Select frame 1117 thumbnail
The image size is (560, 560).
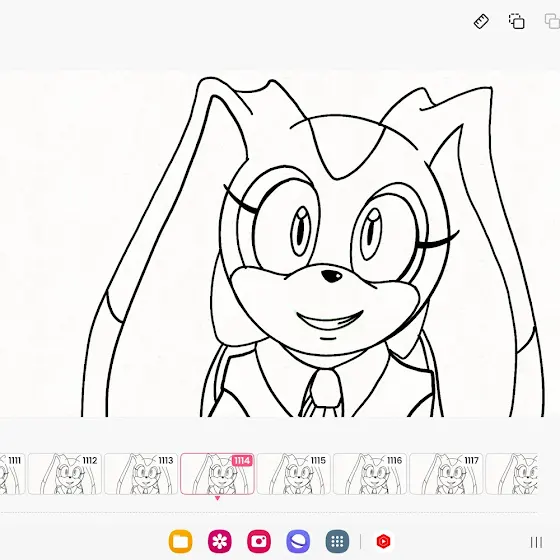[446, 474]
